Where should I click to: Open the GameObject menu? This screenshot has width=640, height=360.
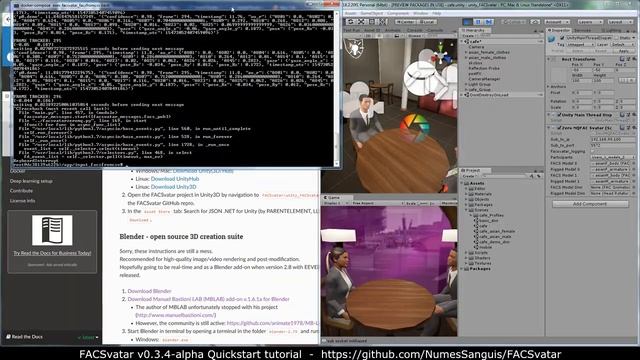[372, 13]
